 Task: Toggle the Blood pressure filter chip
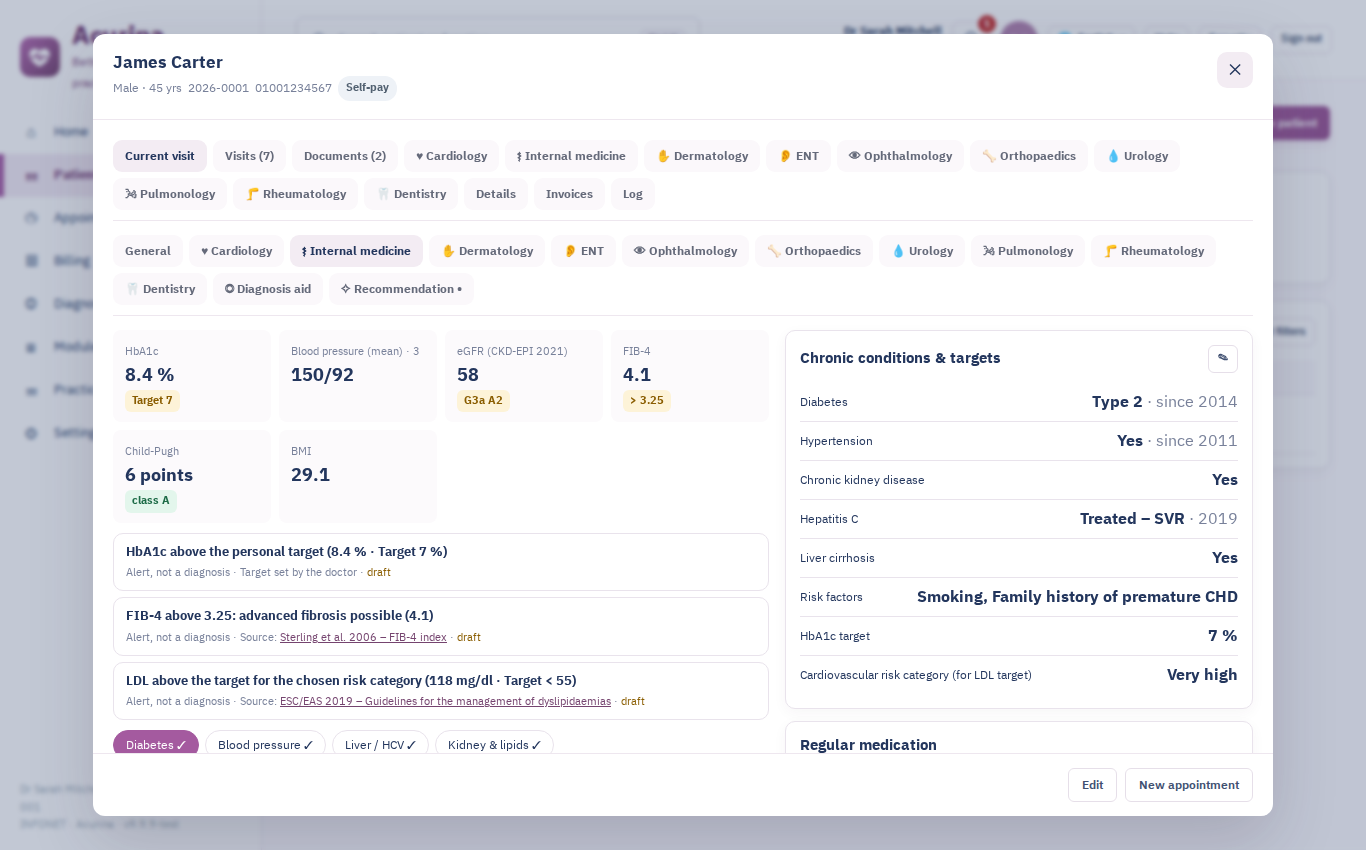point(265,745)
